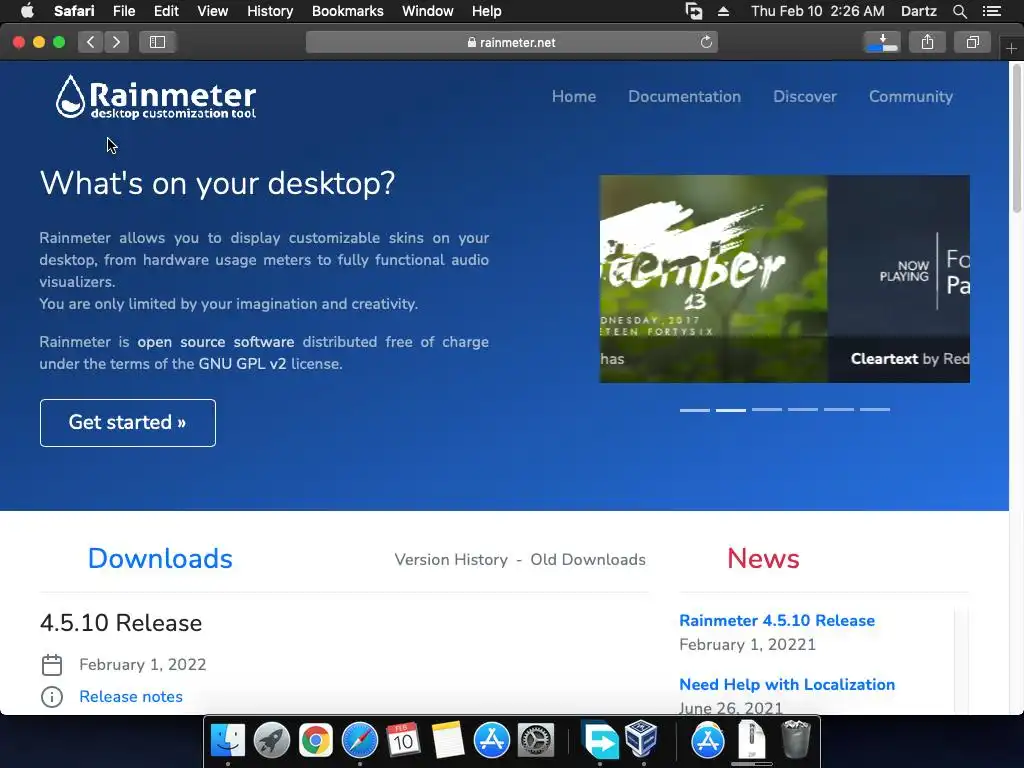1024x768 pixels.
Task: Open Notes app in Dock
Action: tap(447, 740)
